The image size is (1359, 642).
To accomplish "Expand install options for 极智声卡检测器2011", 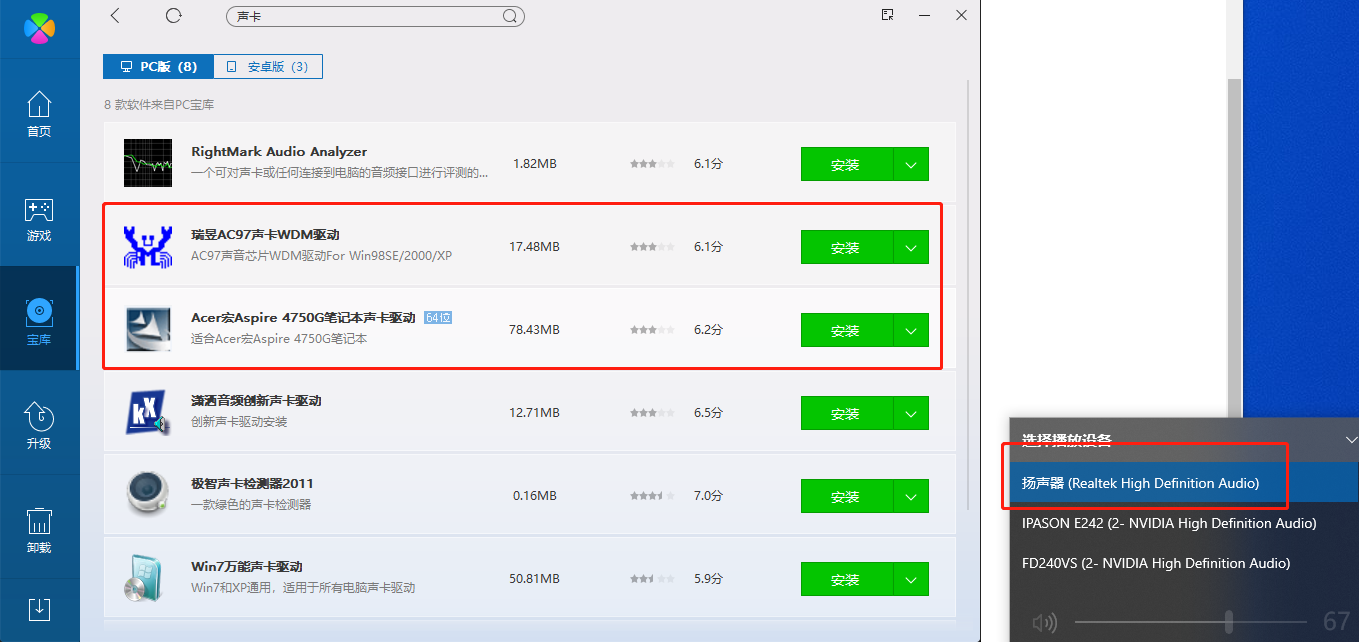I will [911, 496].
